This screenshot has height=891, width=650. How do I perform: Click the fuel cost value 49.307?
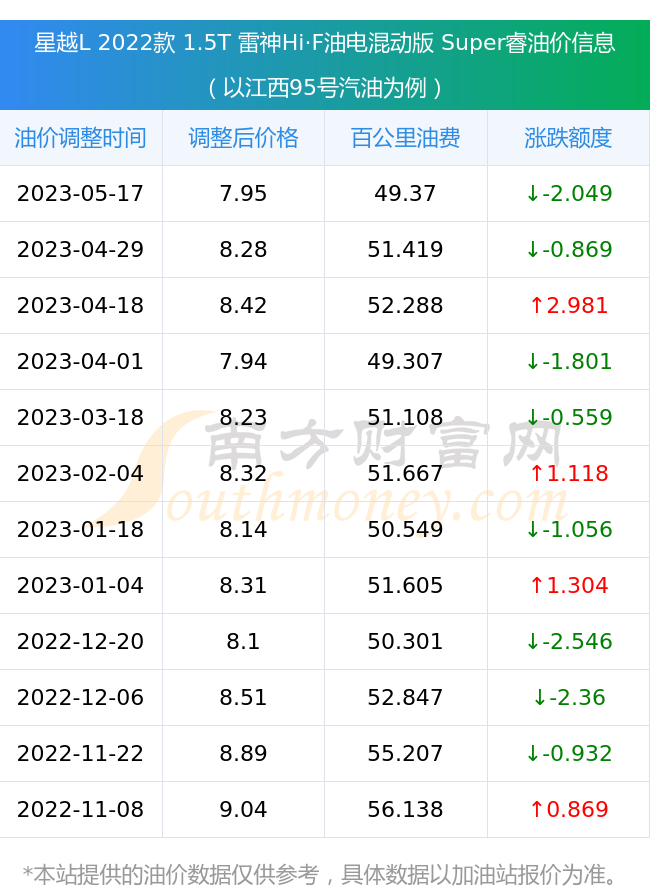[405, 361]
